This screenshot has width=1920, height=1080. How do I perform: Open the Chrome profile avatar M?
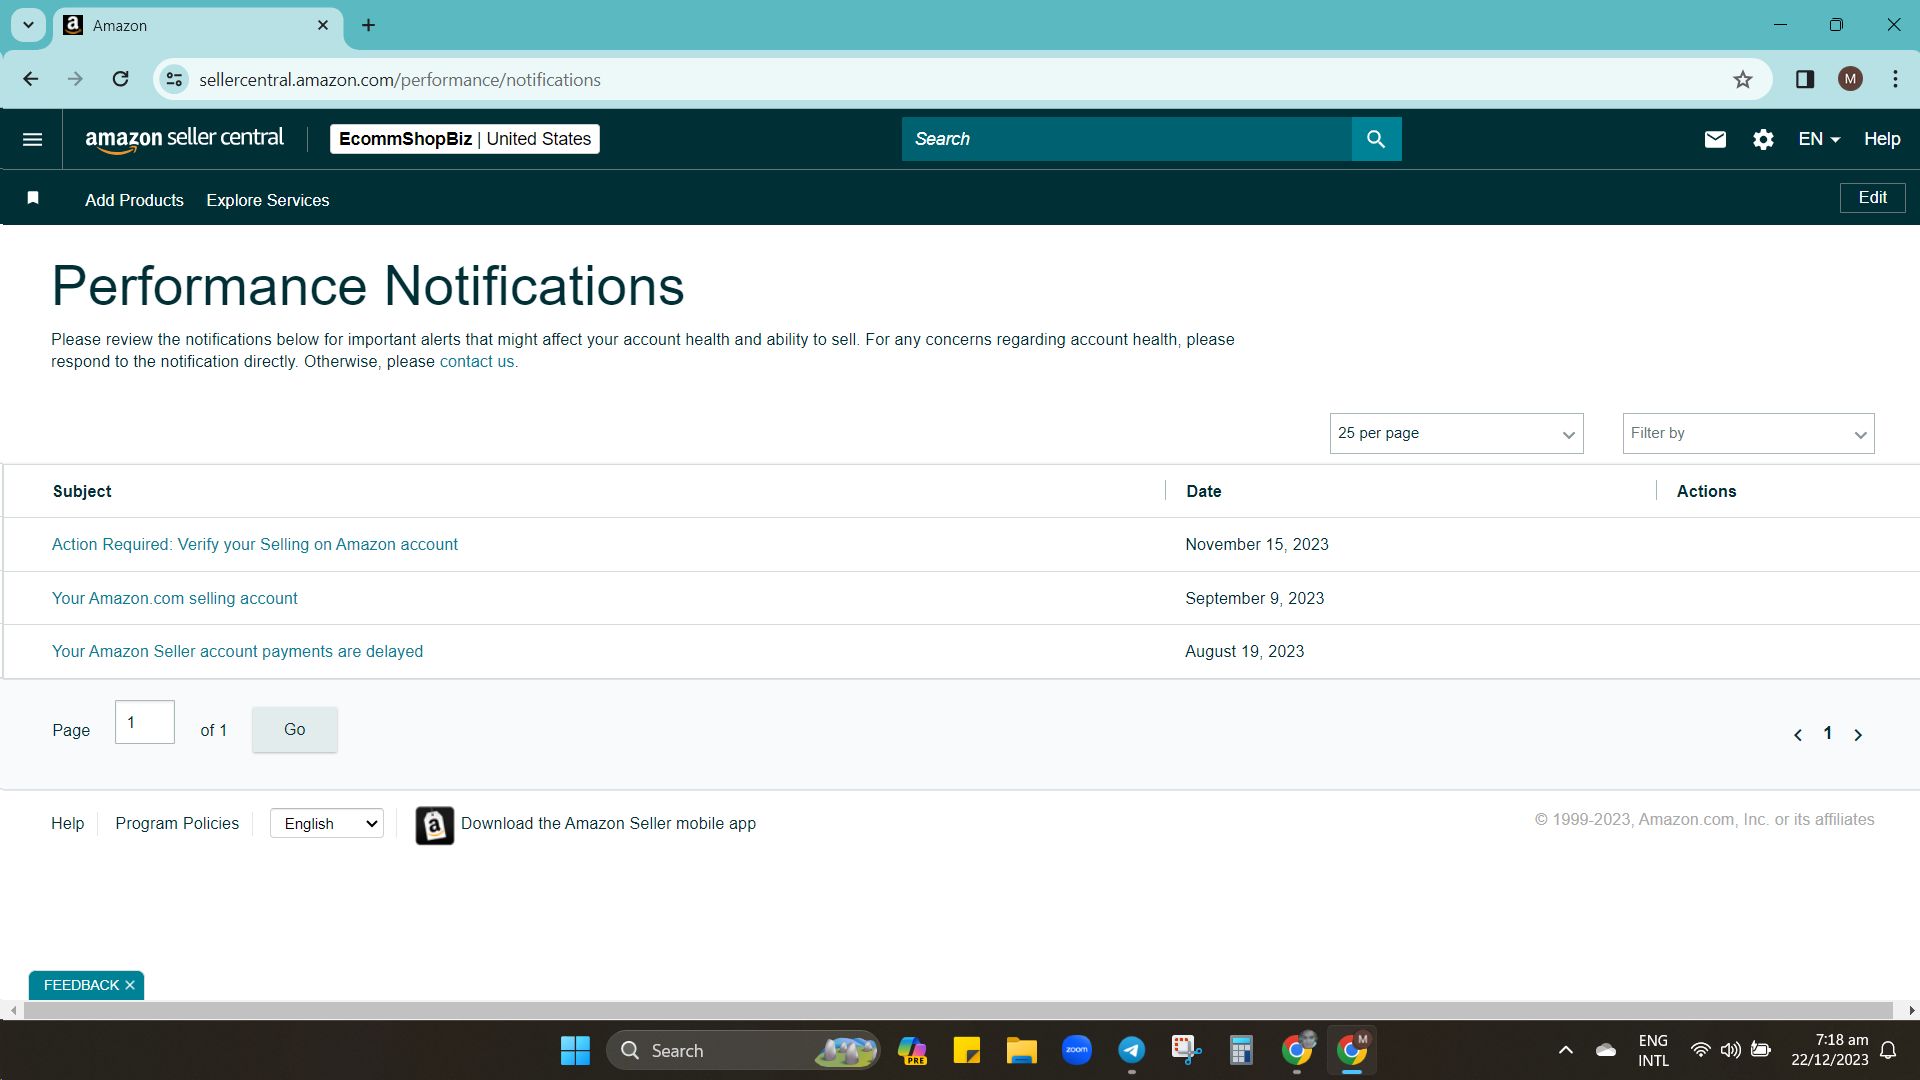(1850, 79)
